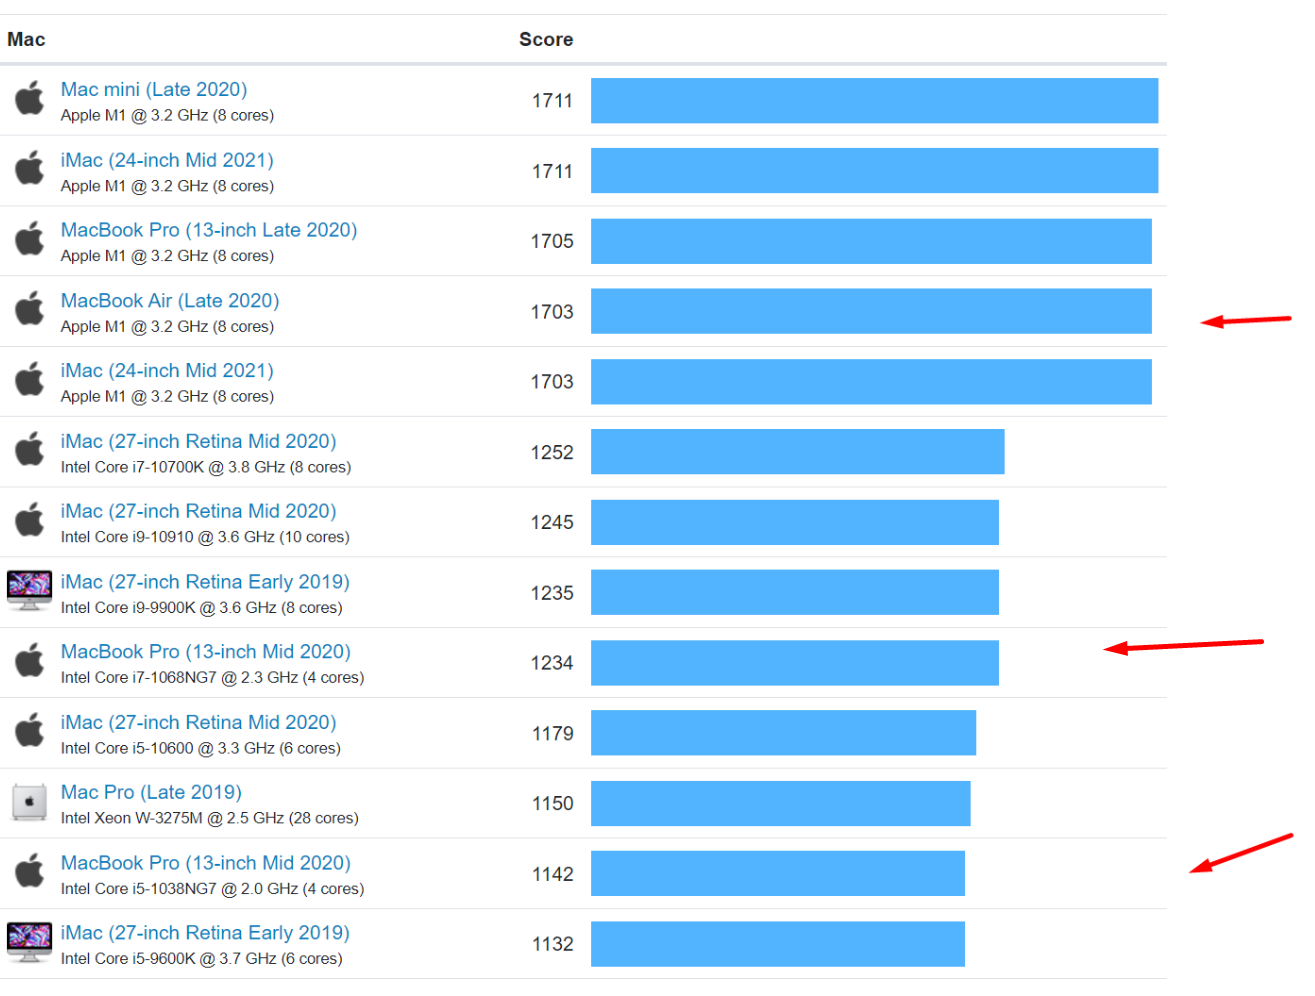The height and width of the screenshot is (996, 1315).
Task: Click the Apple logo beside MacBook Pro (13-inch Late 2020)
Action: (30, 238)
